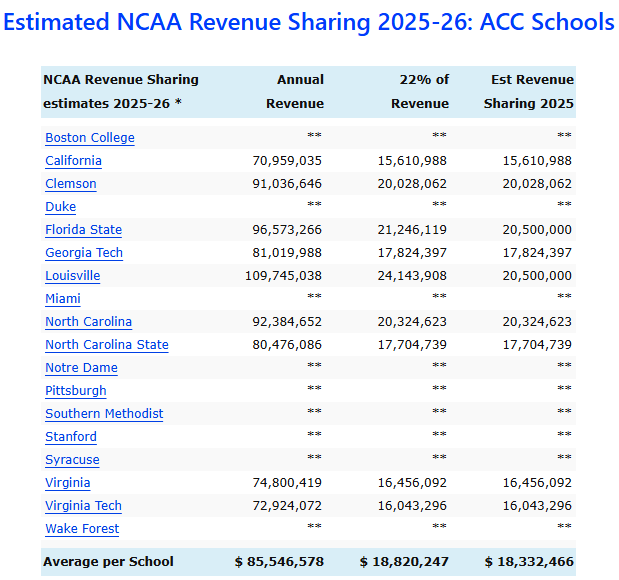Select Louisville annual revenue 109,745,038

coord(283,276)
